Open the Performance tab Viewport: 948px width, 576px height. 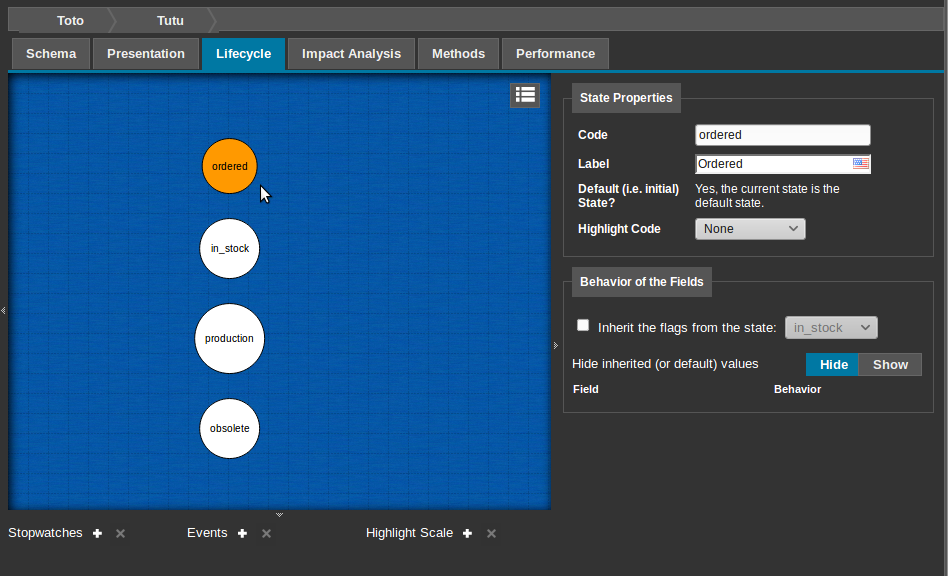555,54
